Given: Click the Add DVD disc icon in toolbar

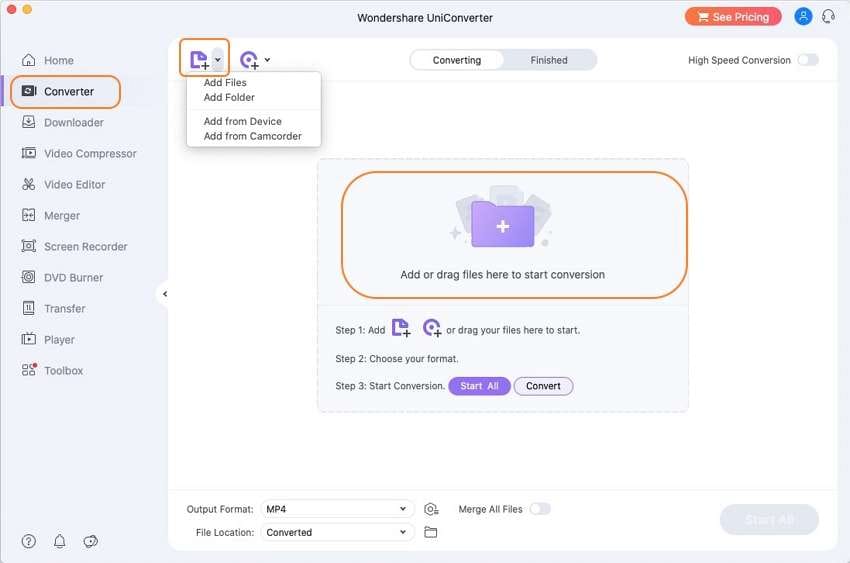Looking at the screenshot, I should [x=249, y=60].
